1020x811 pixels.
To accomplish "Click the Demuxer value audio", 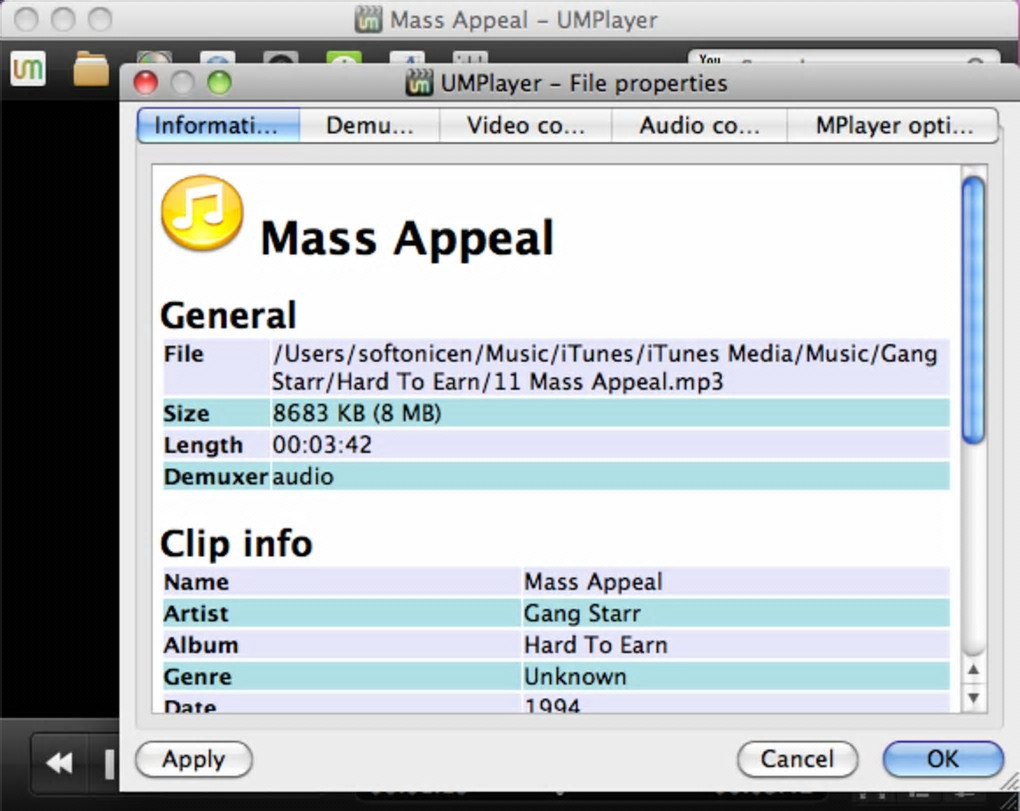I will tap(302, 477).
